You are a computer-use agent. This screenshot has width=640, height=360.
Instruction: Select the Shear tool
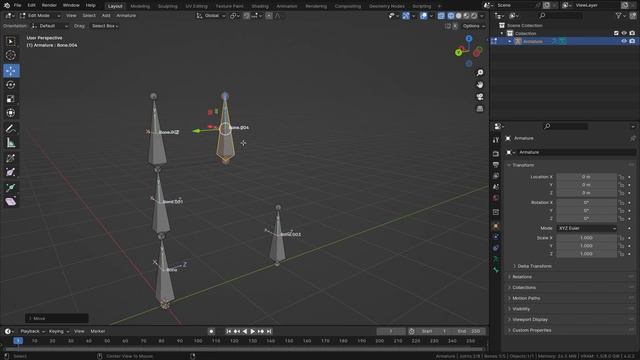(x=11, y=202)
